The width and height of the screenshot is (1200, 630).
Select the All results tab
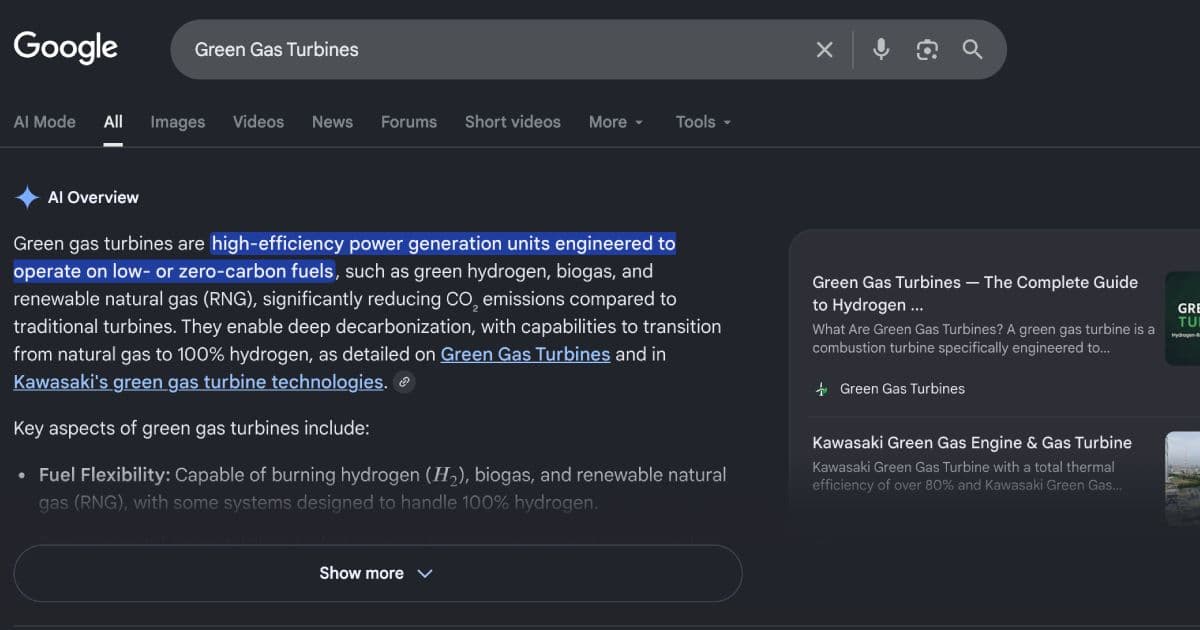pyautogui.click(x=113, y=122)
